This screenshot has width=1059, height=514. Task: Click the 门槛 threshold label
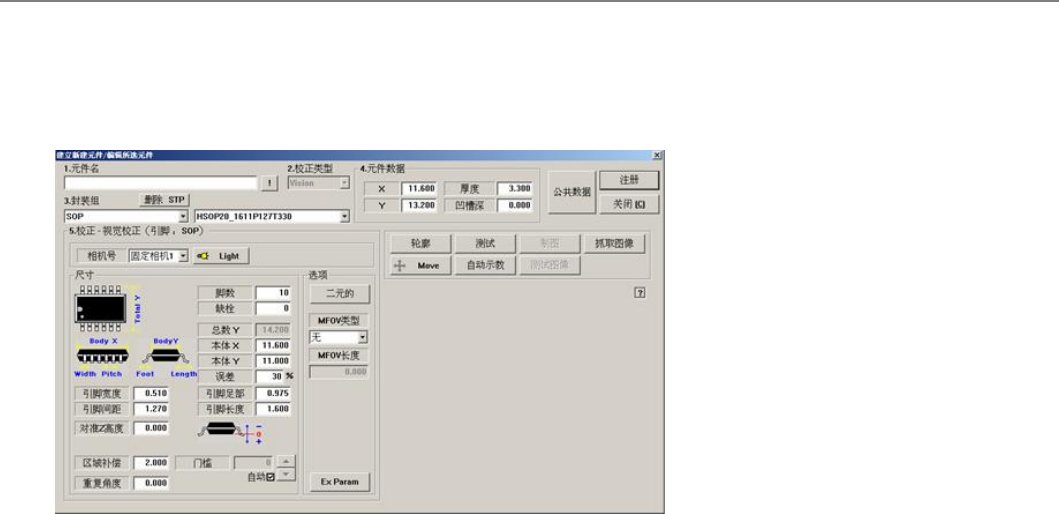click(x=202, y=463)
